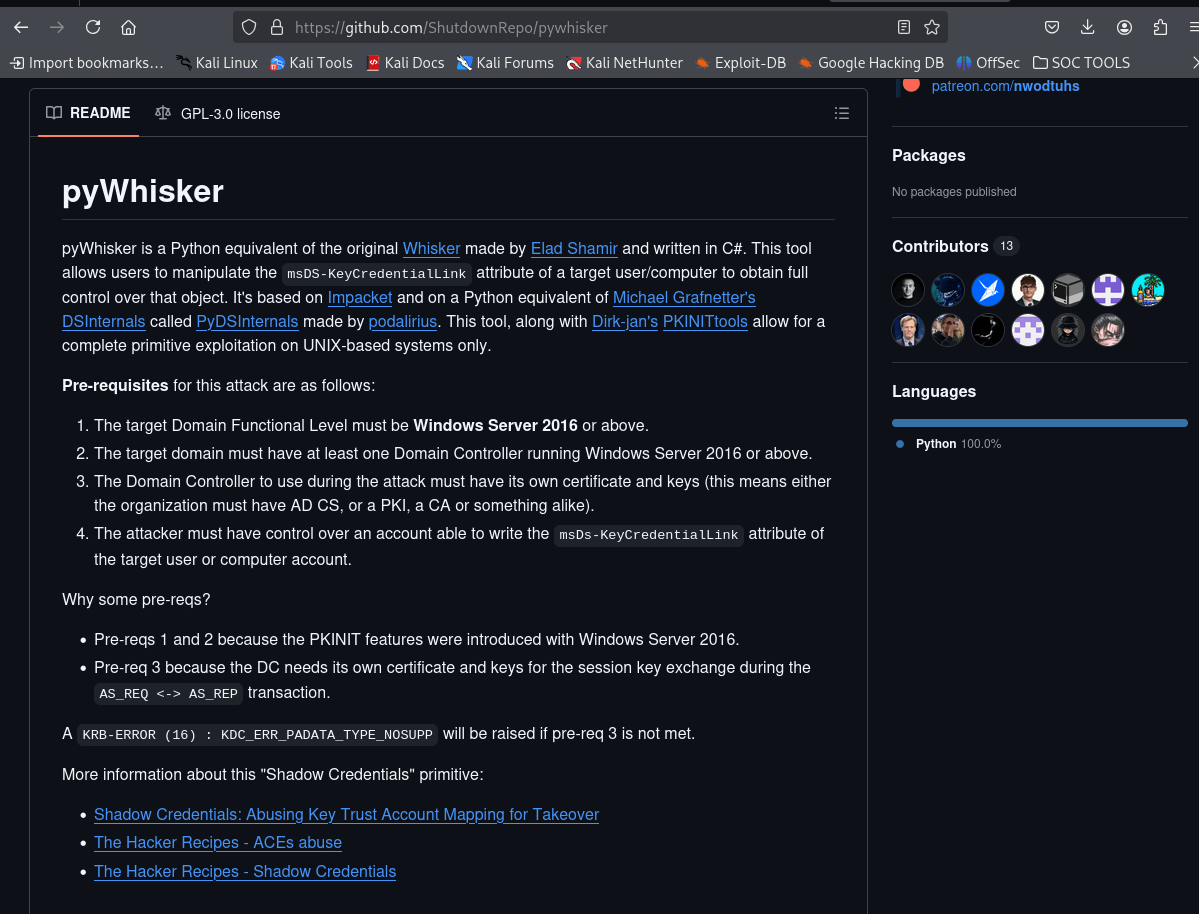Click the Languages heading
The image size is (1199, 914).
pyautogui.click(x=934, y=392)
